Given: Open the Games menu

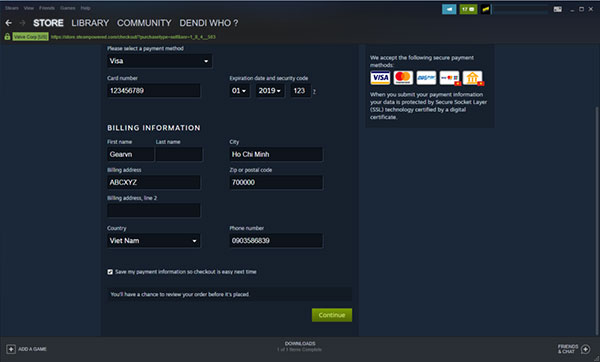Looking at the screenshot, I should click(x=67, y=8).
